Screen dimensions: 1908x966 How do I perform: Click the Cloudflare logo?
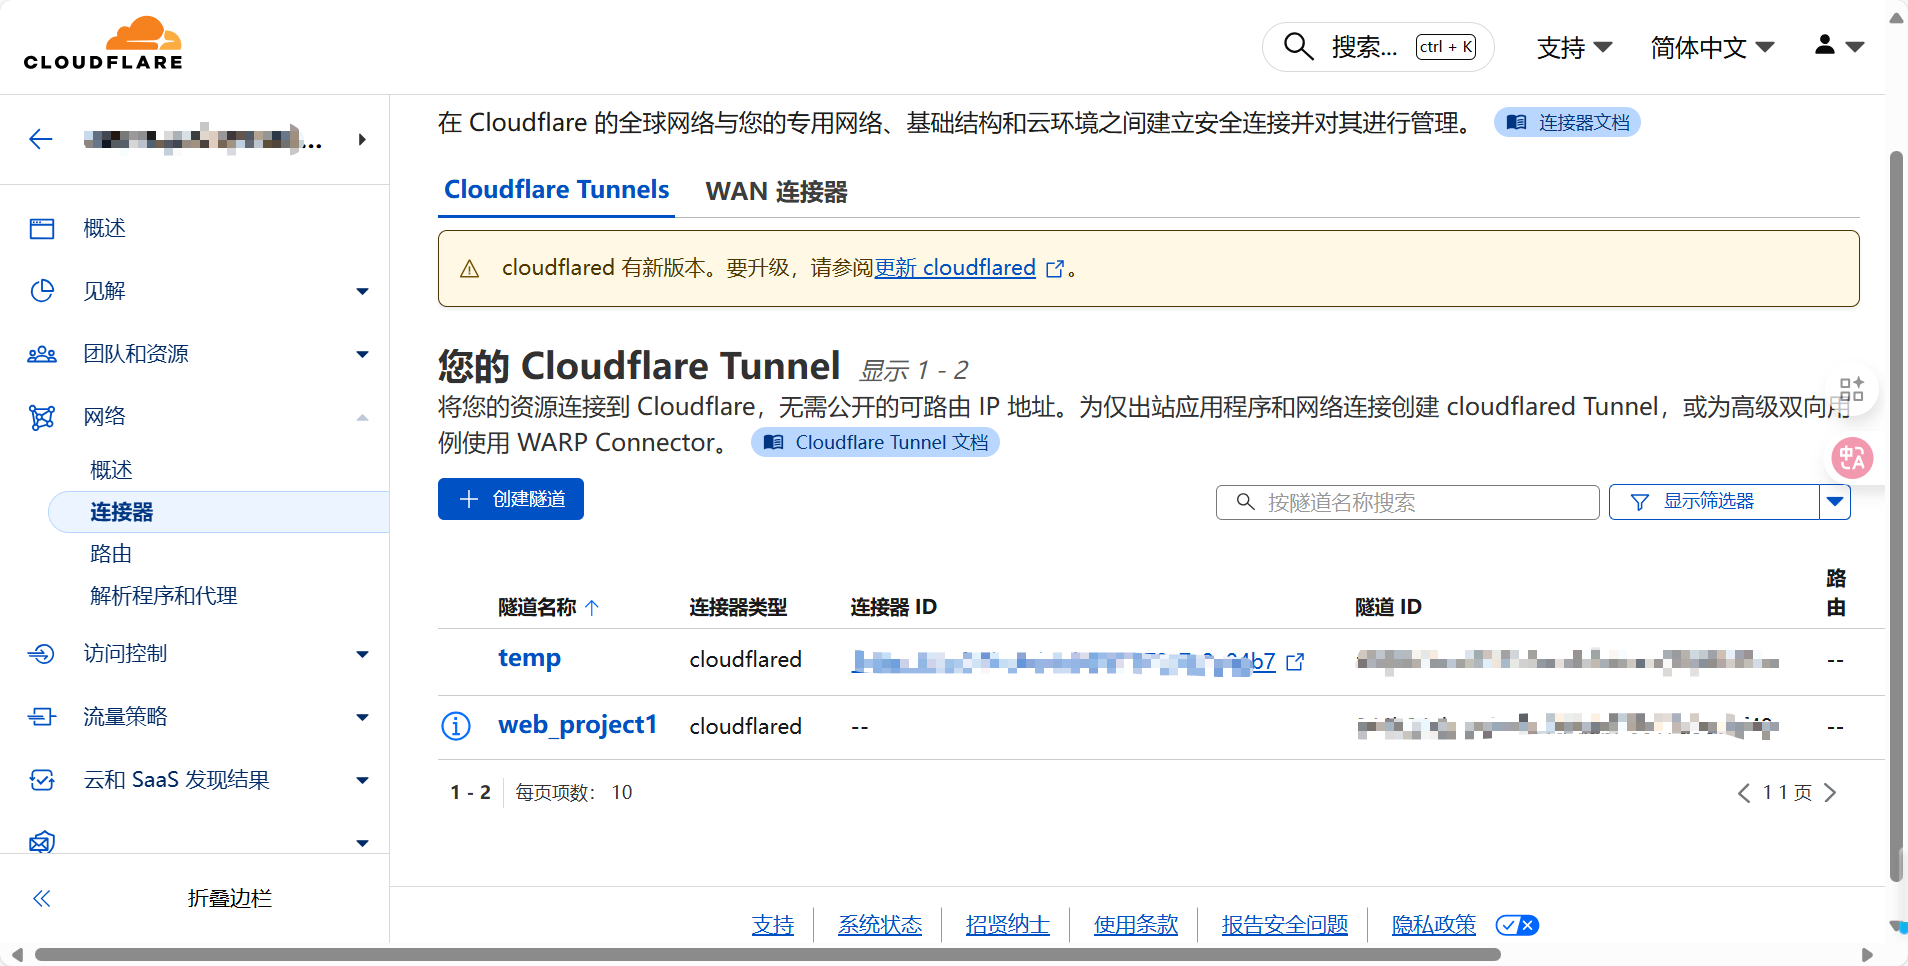[x=103, y=44]
